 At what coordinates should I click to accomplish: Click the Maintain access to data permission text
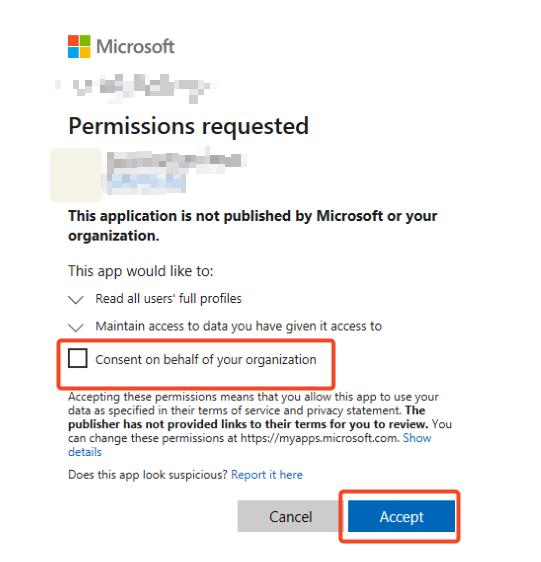click(x=238, y=326)
